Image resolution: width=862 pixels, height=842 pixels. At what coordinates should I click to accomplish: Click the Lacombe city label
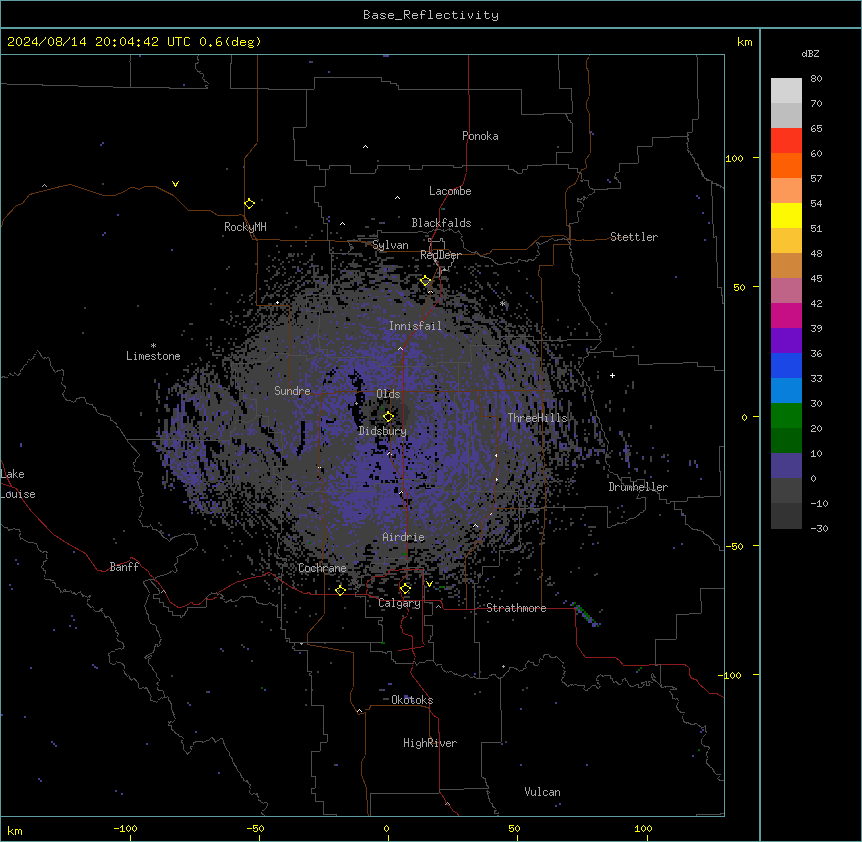coord(450,191)
